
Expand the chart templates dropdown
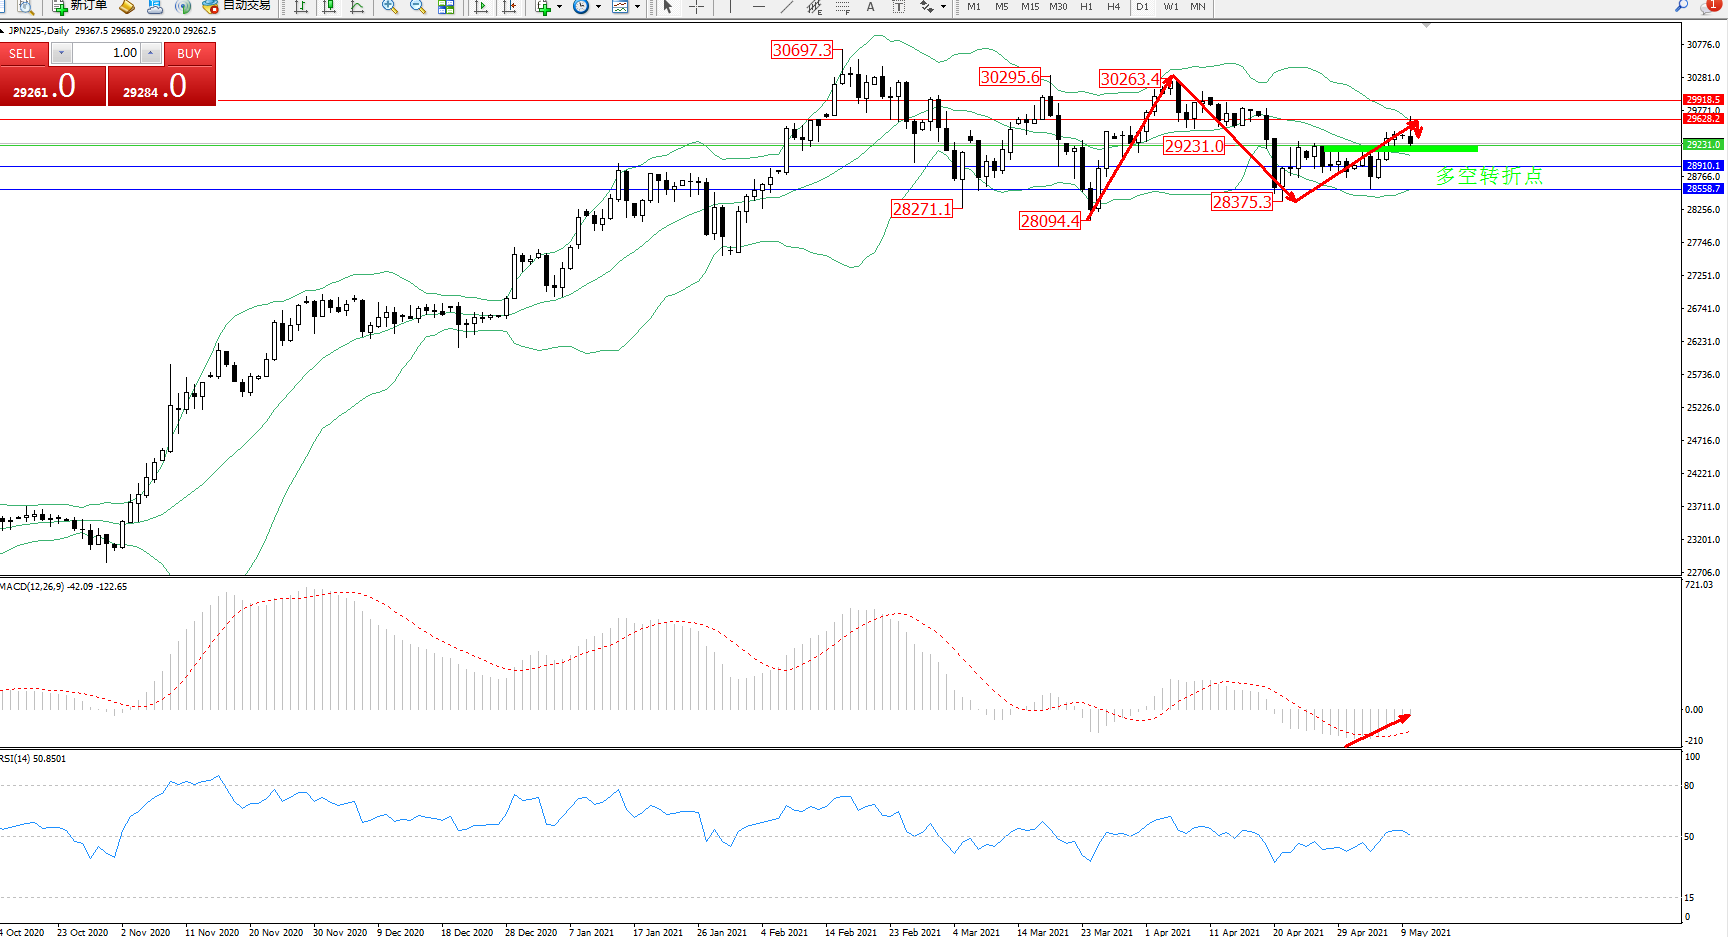637,7
